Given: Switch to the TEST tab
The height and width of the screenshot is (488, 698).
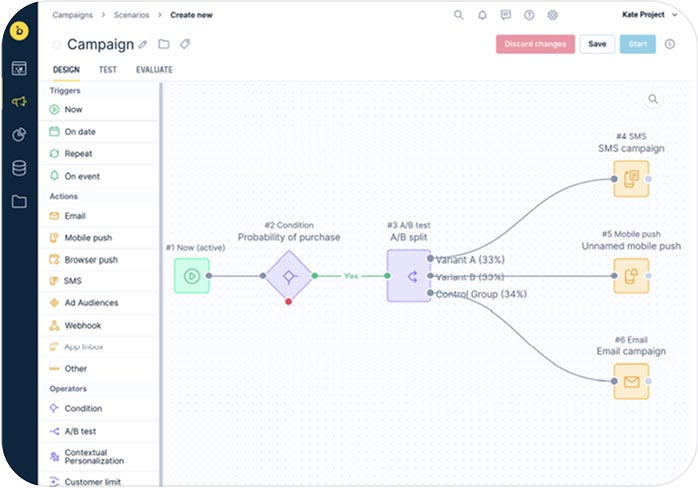Looking at the screenshot, I should point(107,70).
